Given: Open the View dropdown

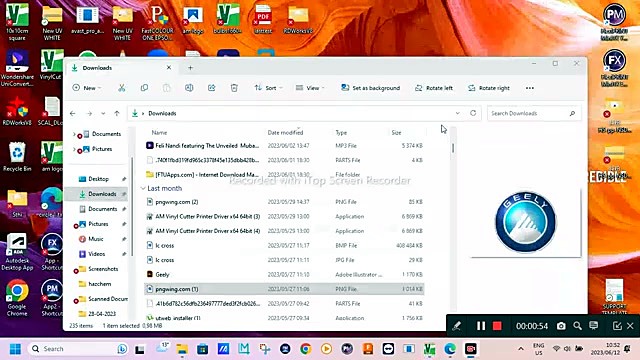Looking at the screenshot, I should (310, 88).
